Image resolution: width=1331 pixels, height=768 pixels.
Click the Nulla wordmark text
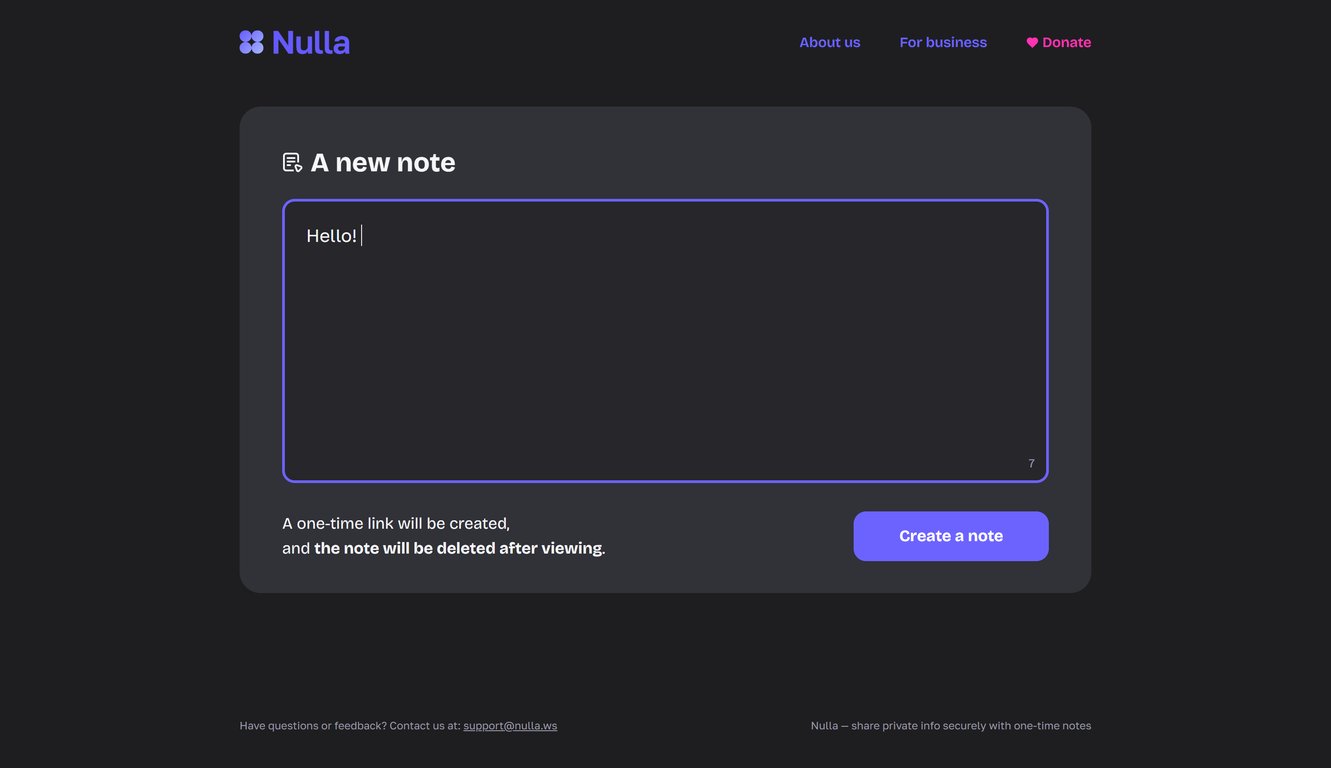tap(311, 42)
